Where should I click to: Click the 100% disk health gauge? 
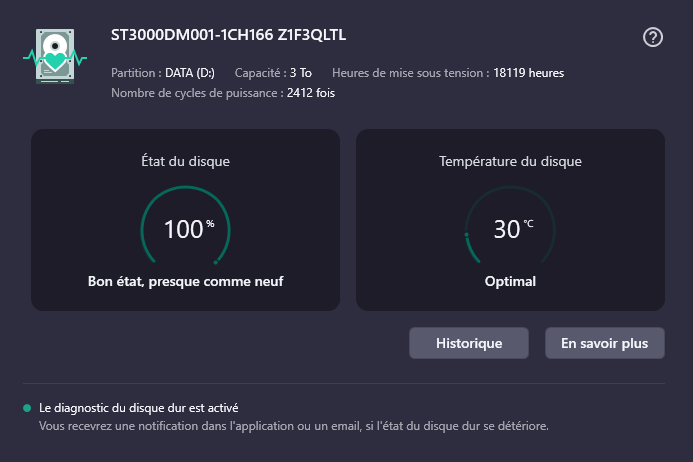click(185, 229)
